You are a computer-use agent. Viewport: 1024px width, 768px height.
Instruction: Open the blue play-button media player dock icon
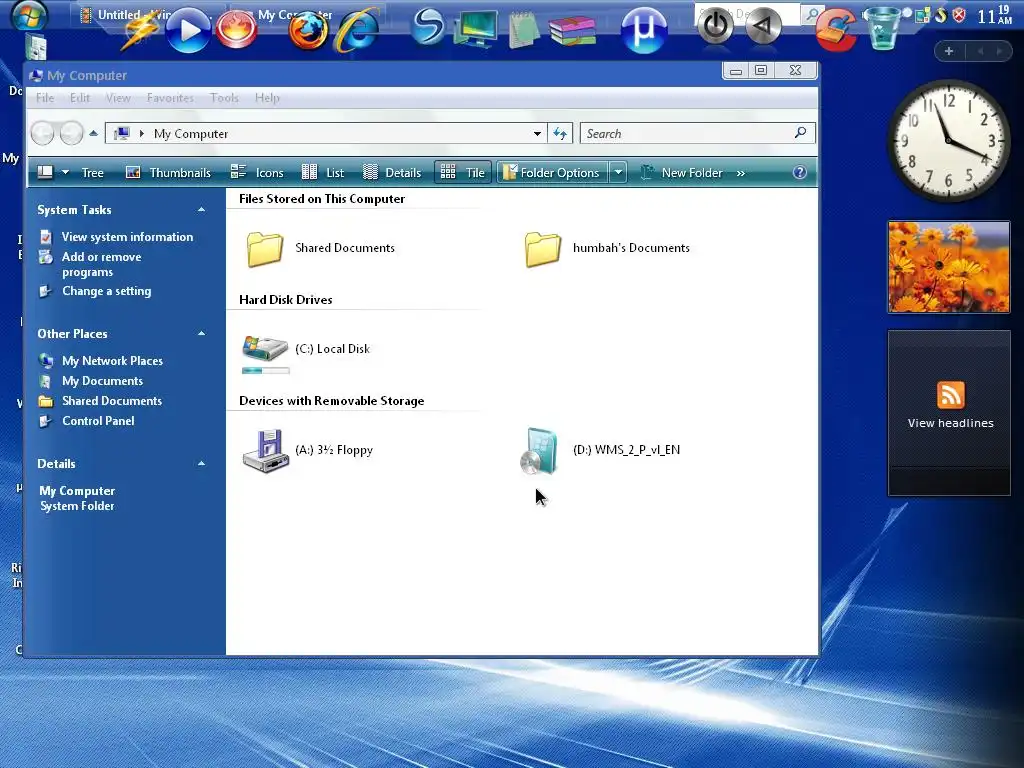click(187, 30)
